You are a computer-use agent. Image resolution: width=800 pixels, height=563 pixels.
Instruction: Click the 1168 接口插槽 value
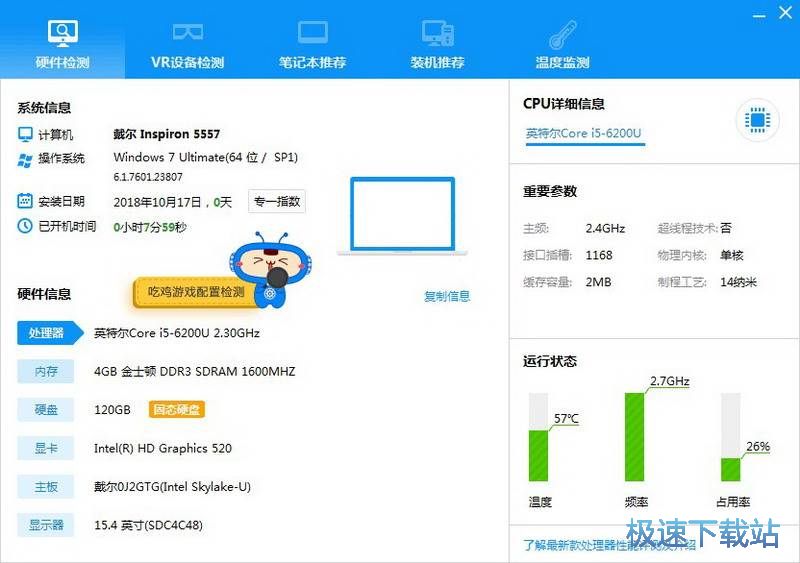click(599, 255)
